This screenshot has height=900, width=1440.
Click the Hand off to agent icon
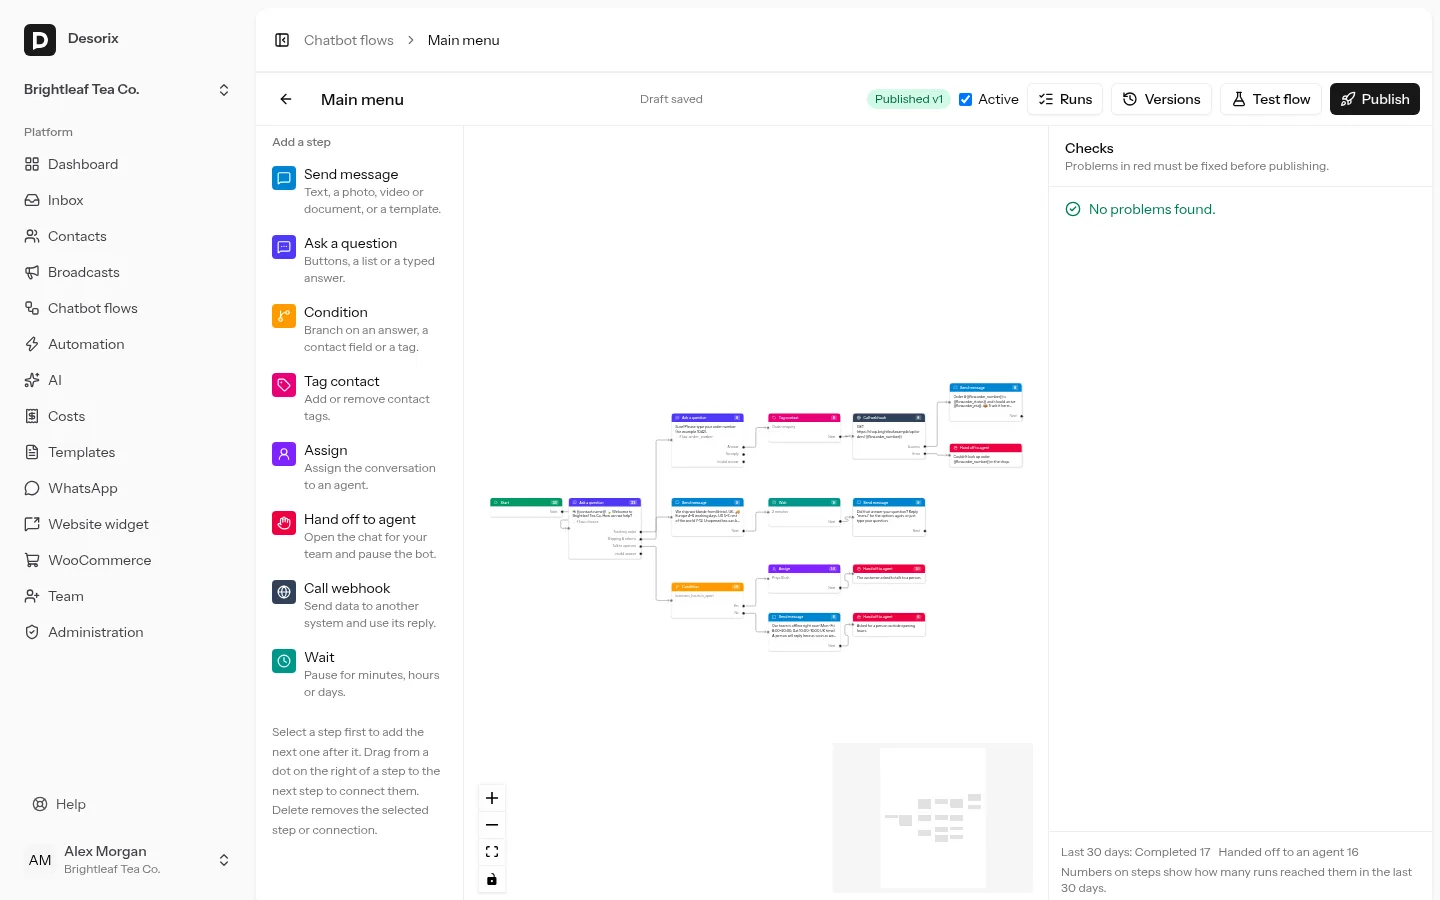[x=284, y=523]
